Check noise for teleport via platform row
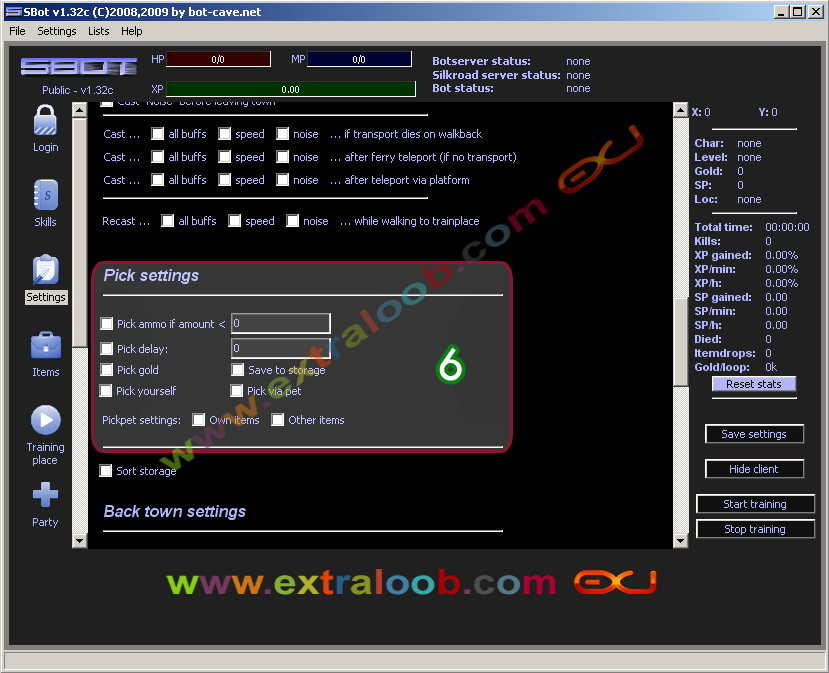The height and width of the screenshot is (673, 829). 283,180
